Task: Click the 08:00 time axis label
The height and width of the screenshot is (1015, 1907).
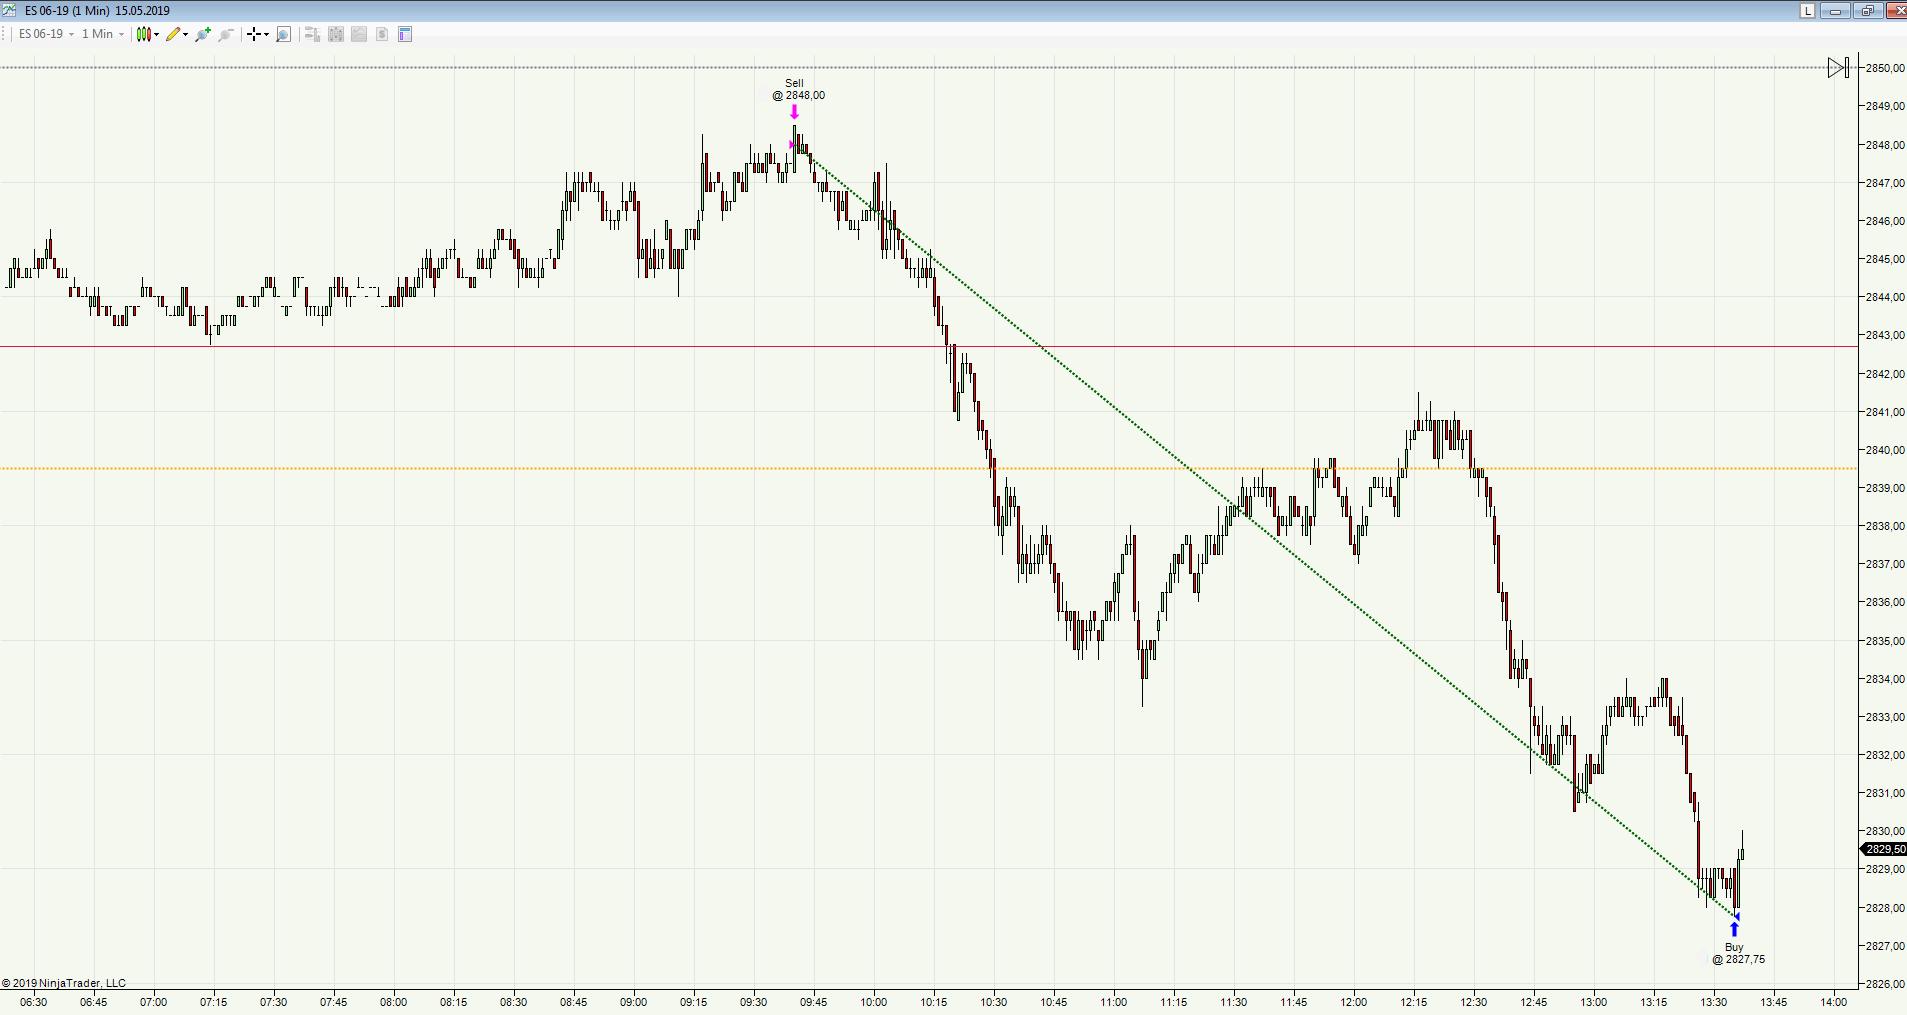Action: click(394, 1002)
